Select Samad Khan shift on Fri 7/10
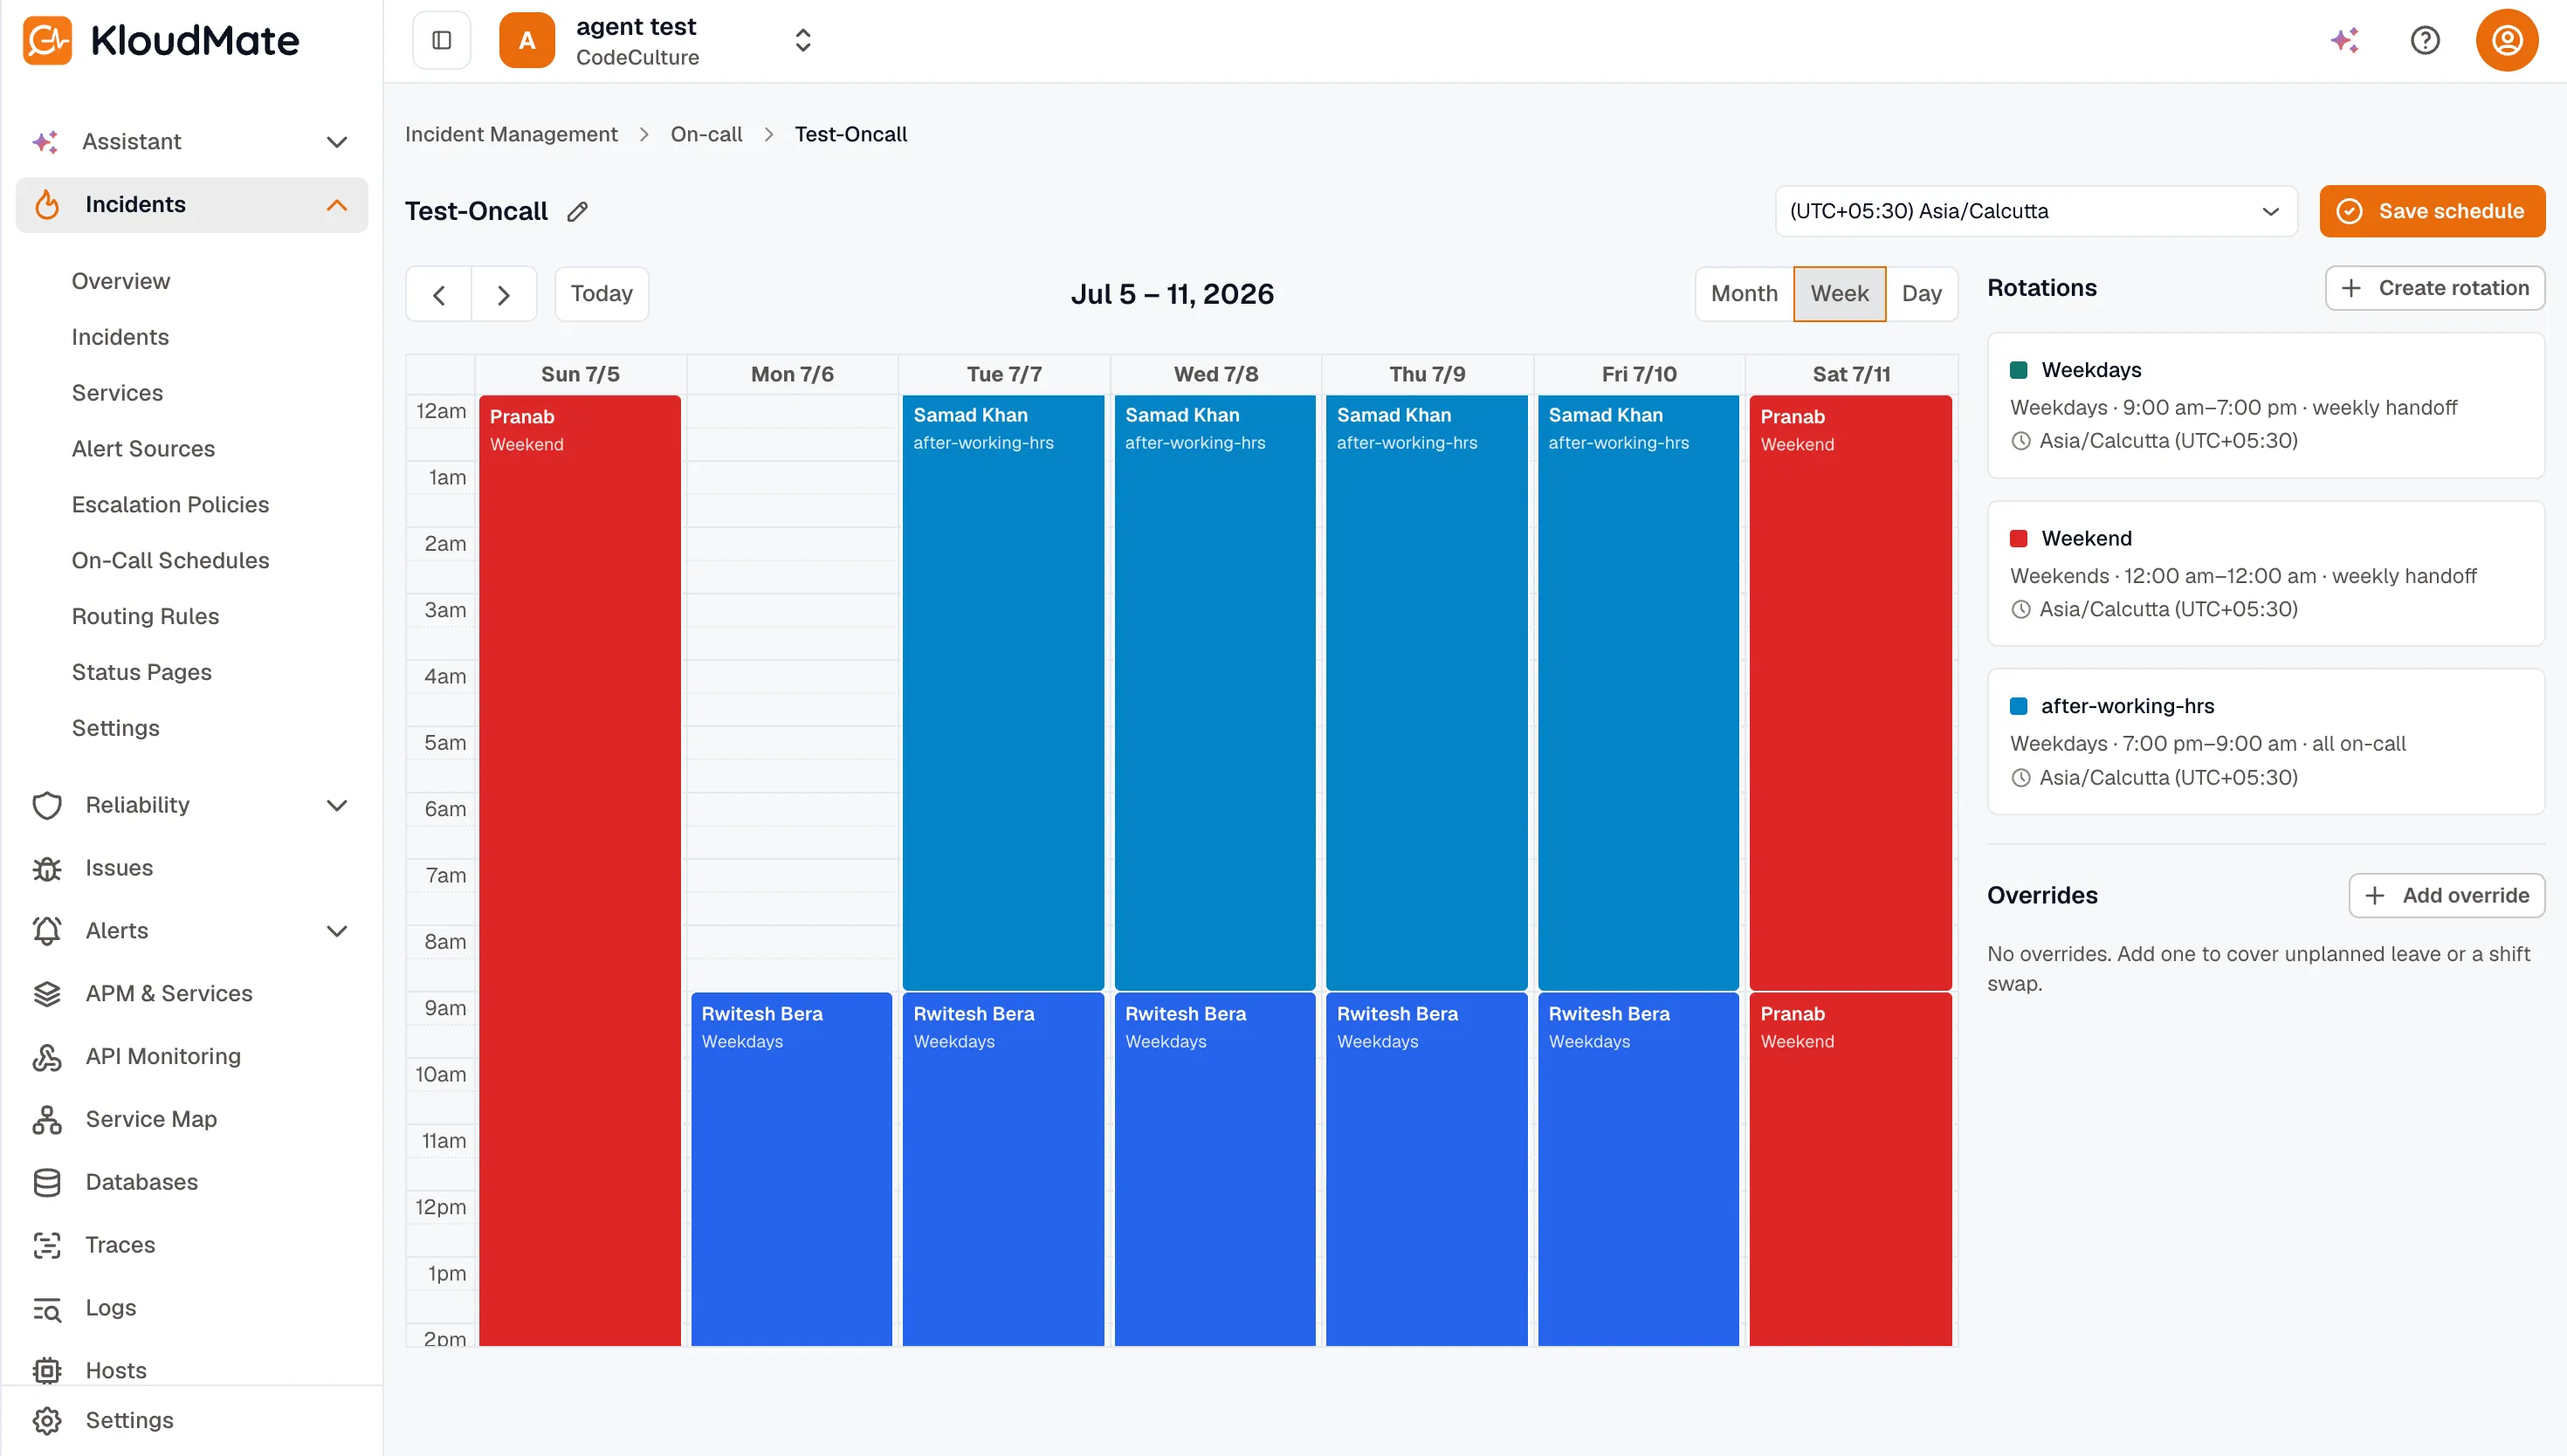Image resolution: width=2567 pixels, height=1456 pixels. (1638, 692)
